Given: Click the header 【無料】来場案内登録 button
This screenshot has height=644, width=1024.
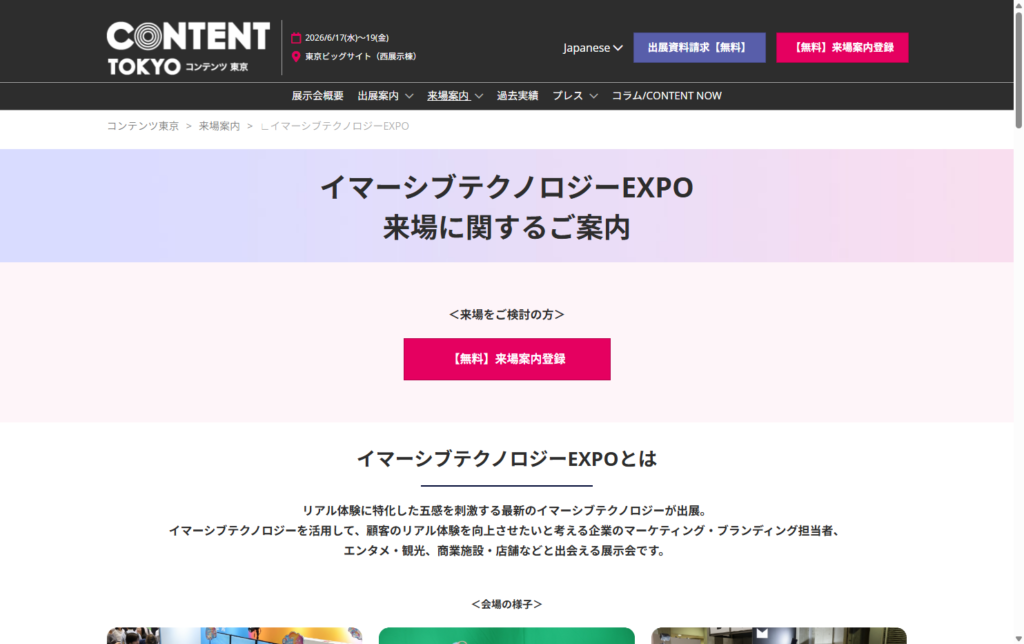Looking at the screenshot, I should (842, 48).
